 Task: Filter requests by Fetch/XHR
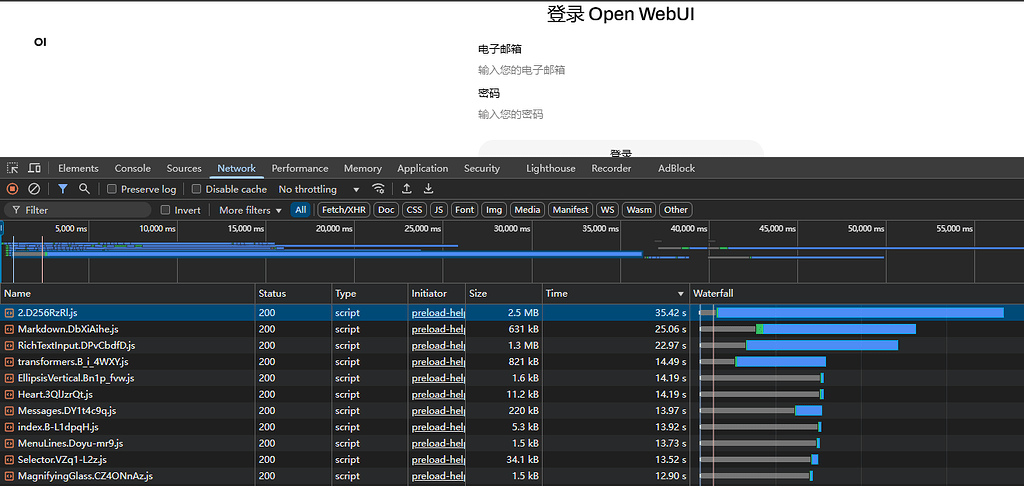[344, 210]
